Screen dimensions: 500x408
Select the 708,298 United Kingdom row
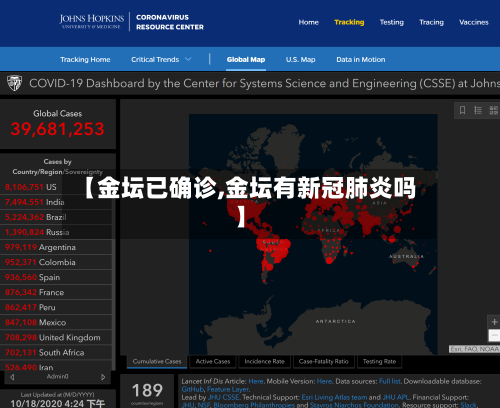[x=56, y=338]
